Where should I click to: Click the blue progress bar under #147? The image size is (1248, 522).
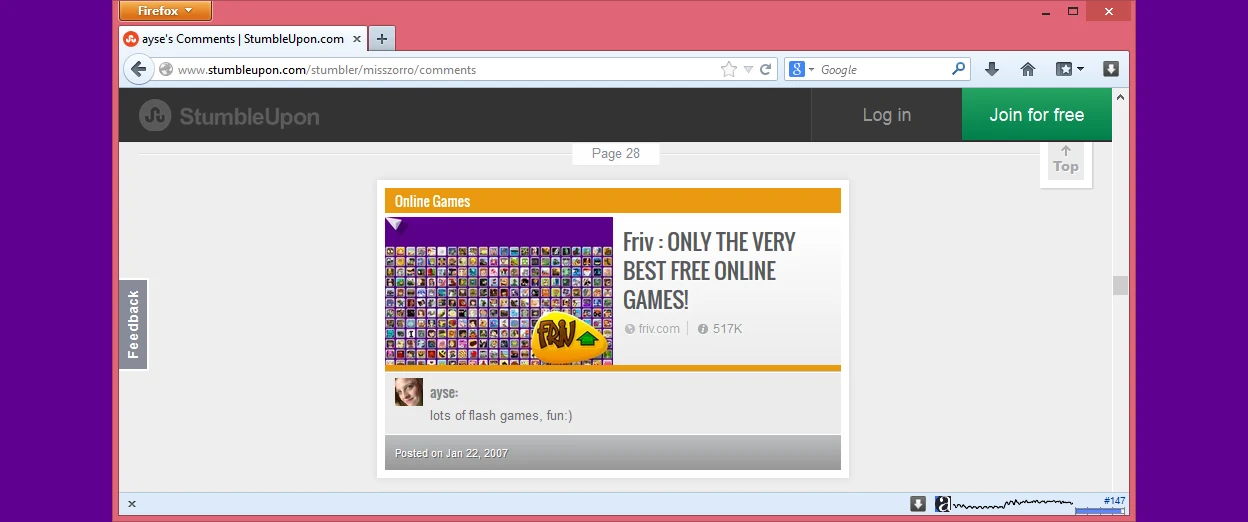click(x=1099, y=511)
